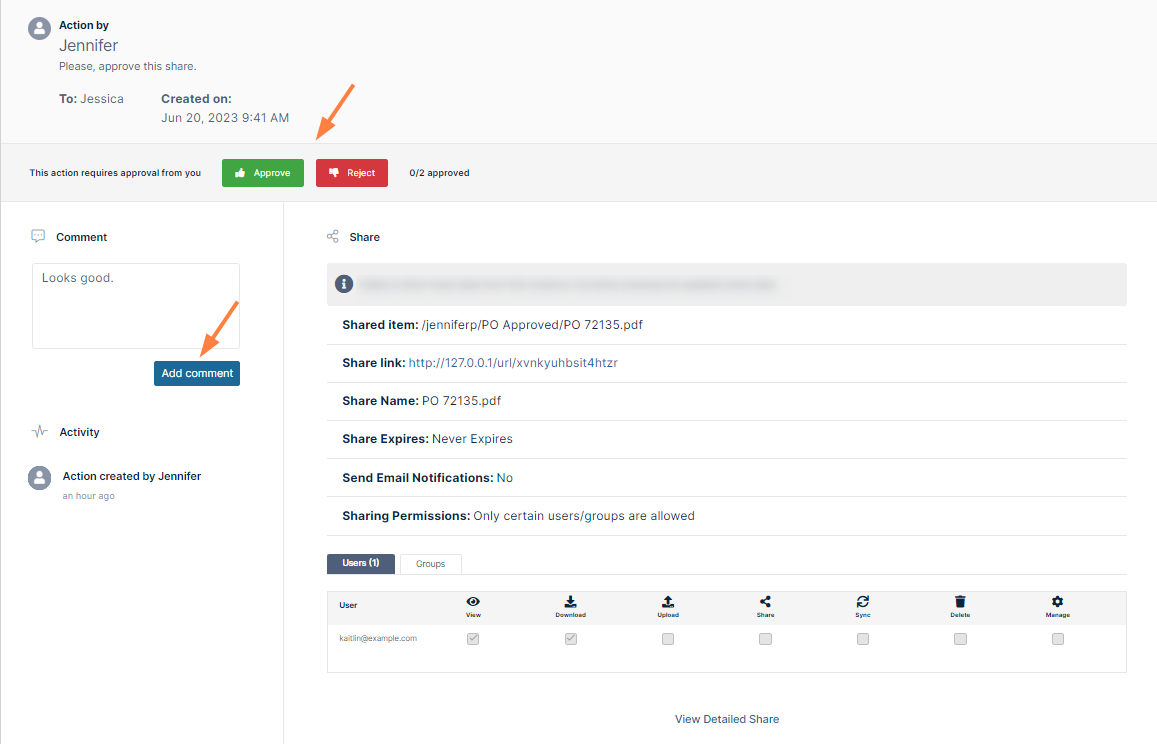The image size is (1157, 744).
Task: Click the Upload icon in permissions header
Action: tap(668, 602)
